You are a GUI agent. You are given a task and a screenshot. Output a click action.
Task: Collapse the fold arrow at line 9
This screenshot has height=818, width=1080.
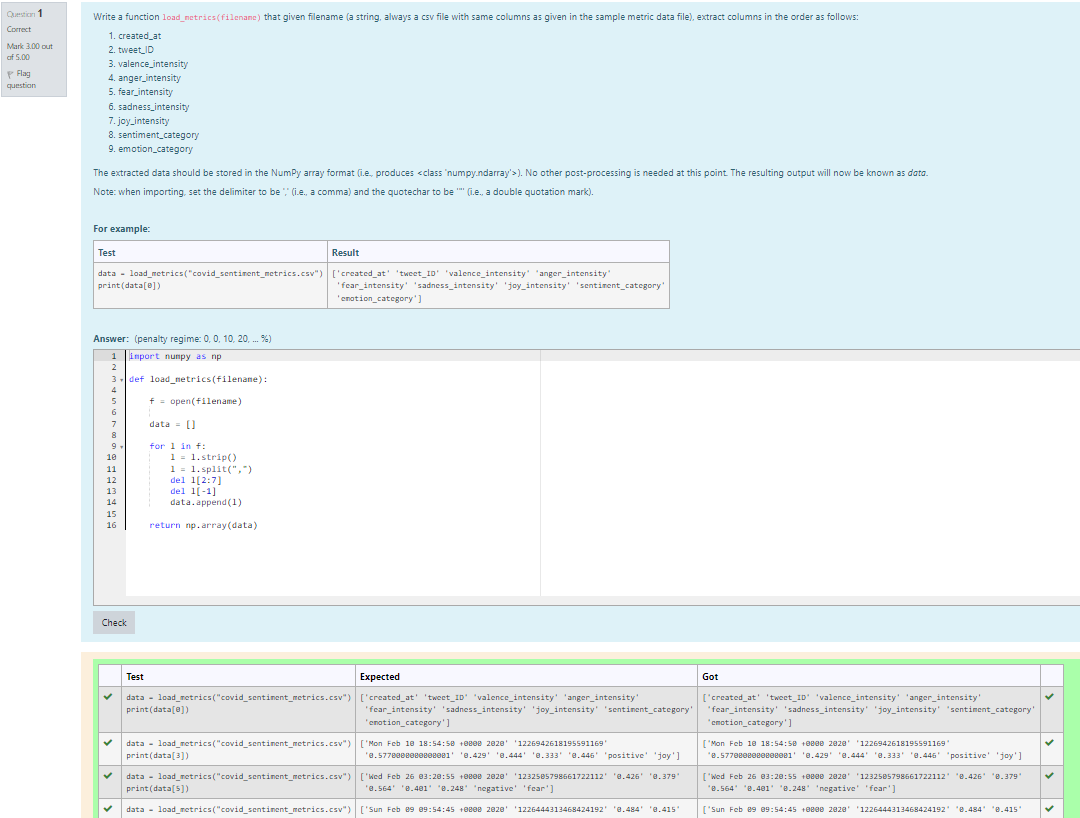[x=122, y=446]
